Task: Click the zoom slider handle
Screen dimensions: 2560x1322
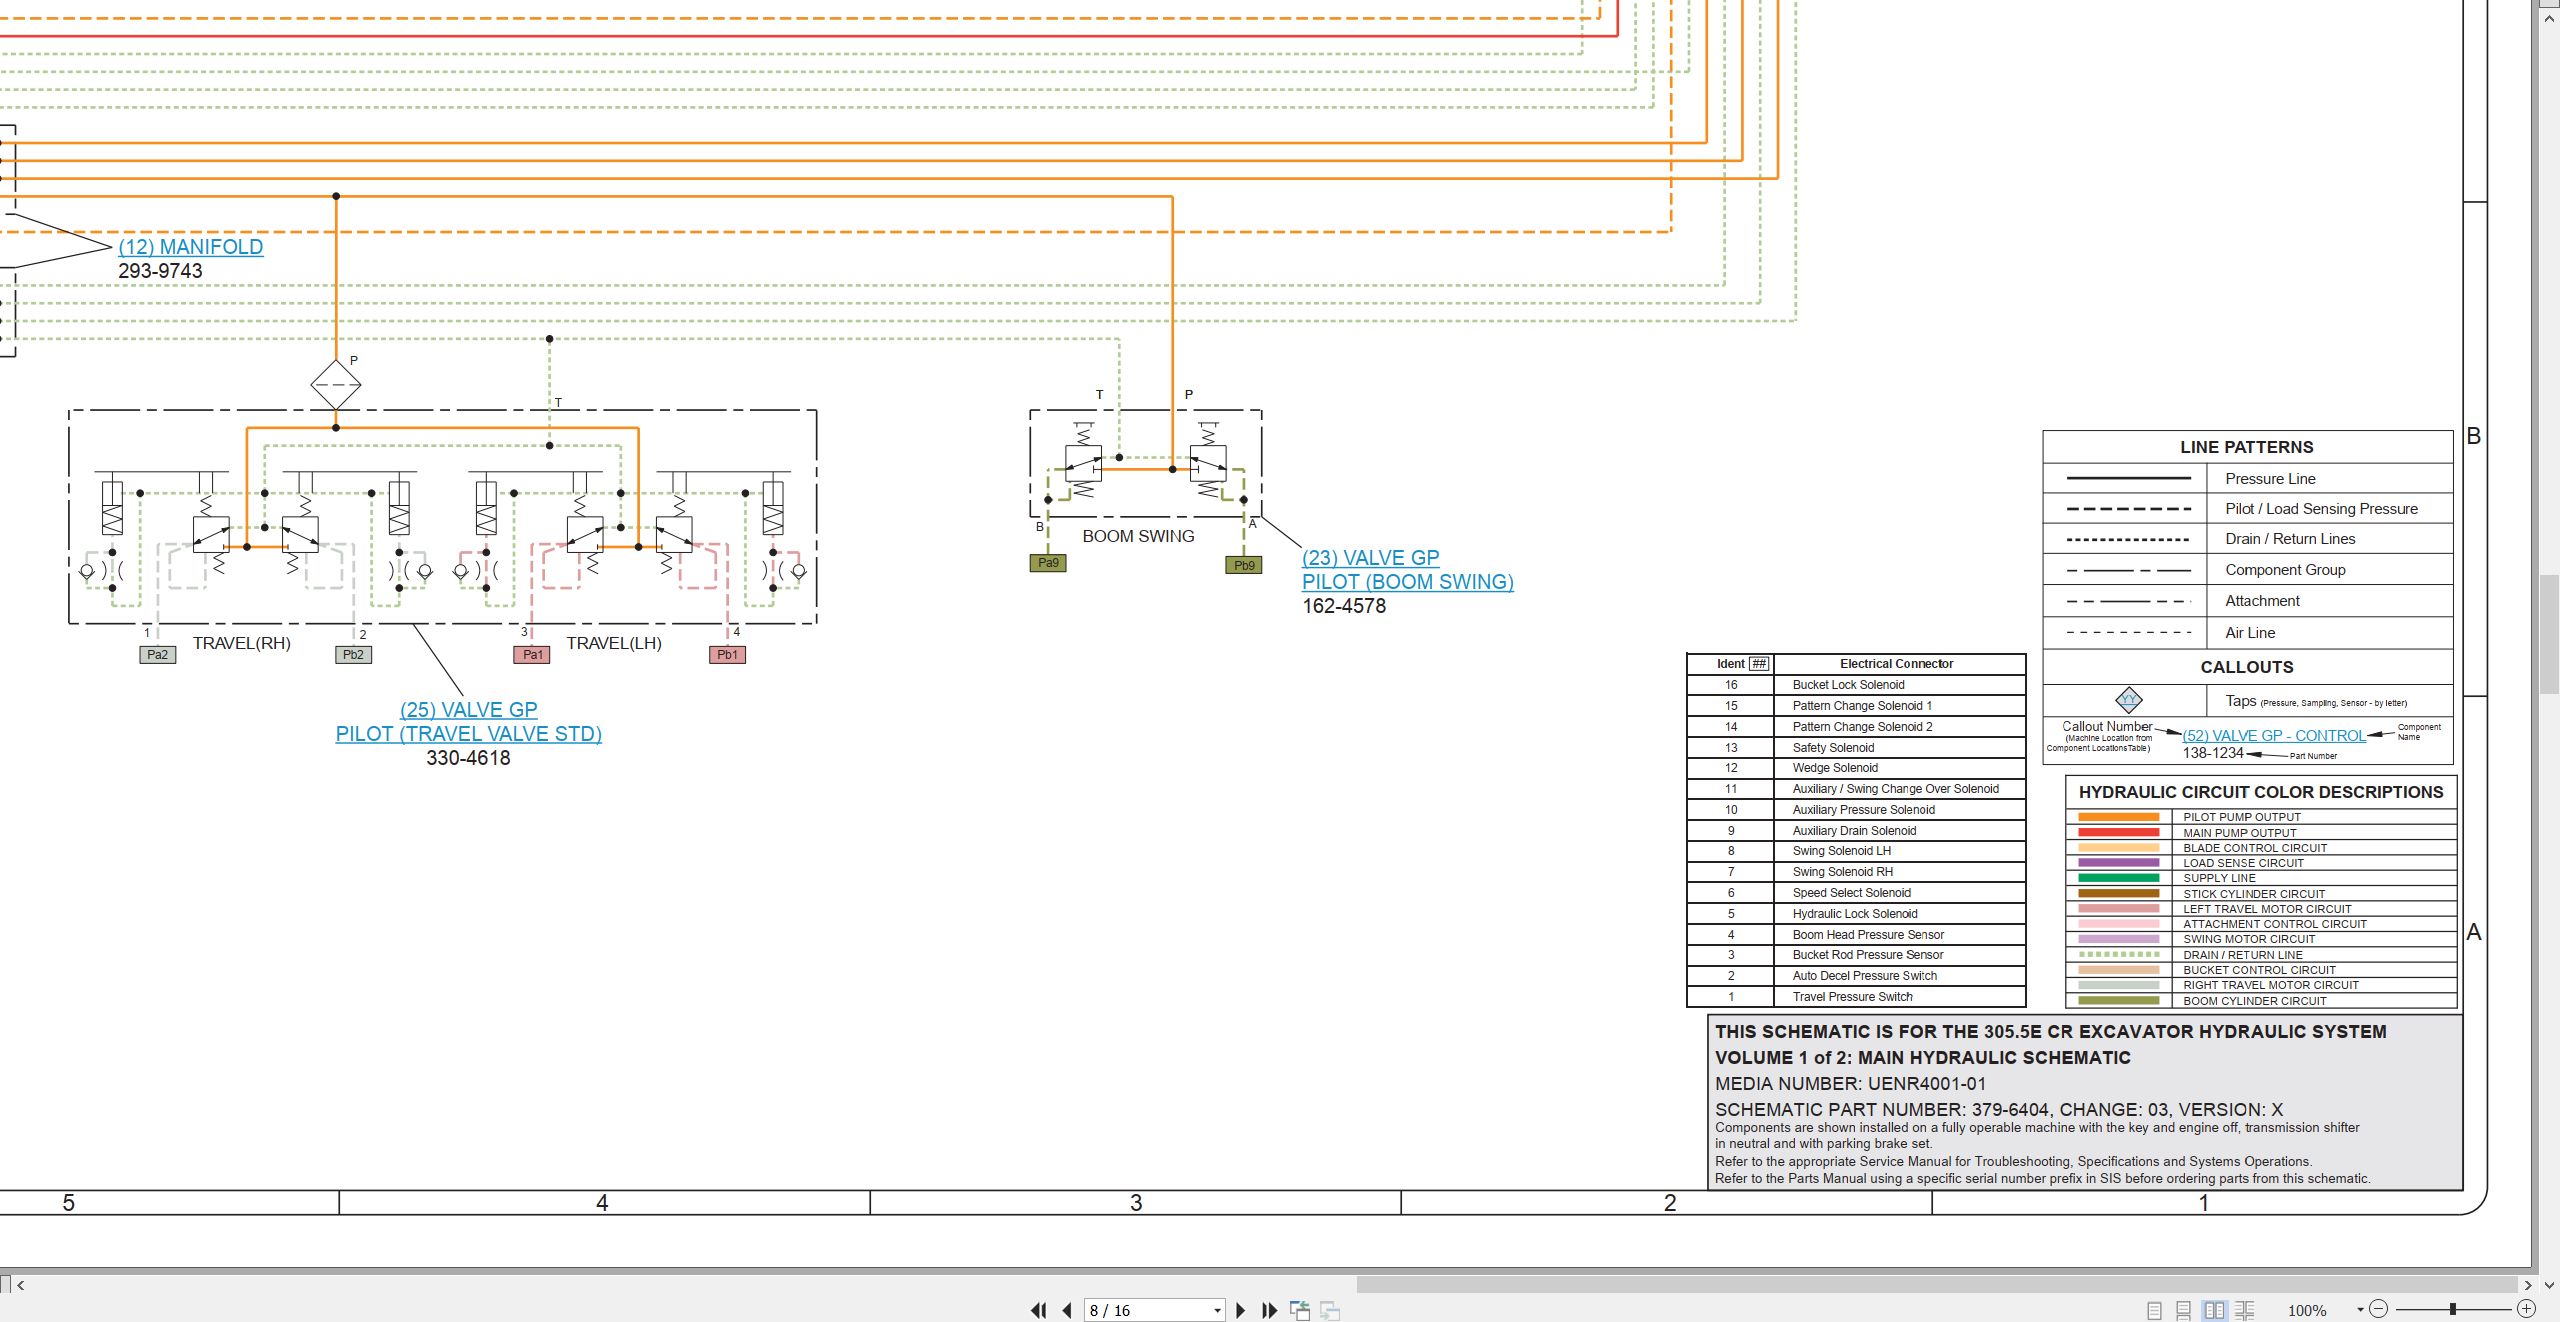Action: (x=2453, y=1309)
